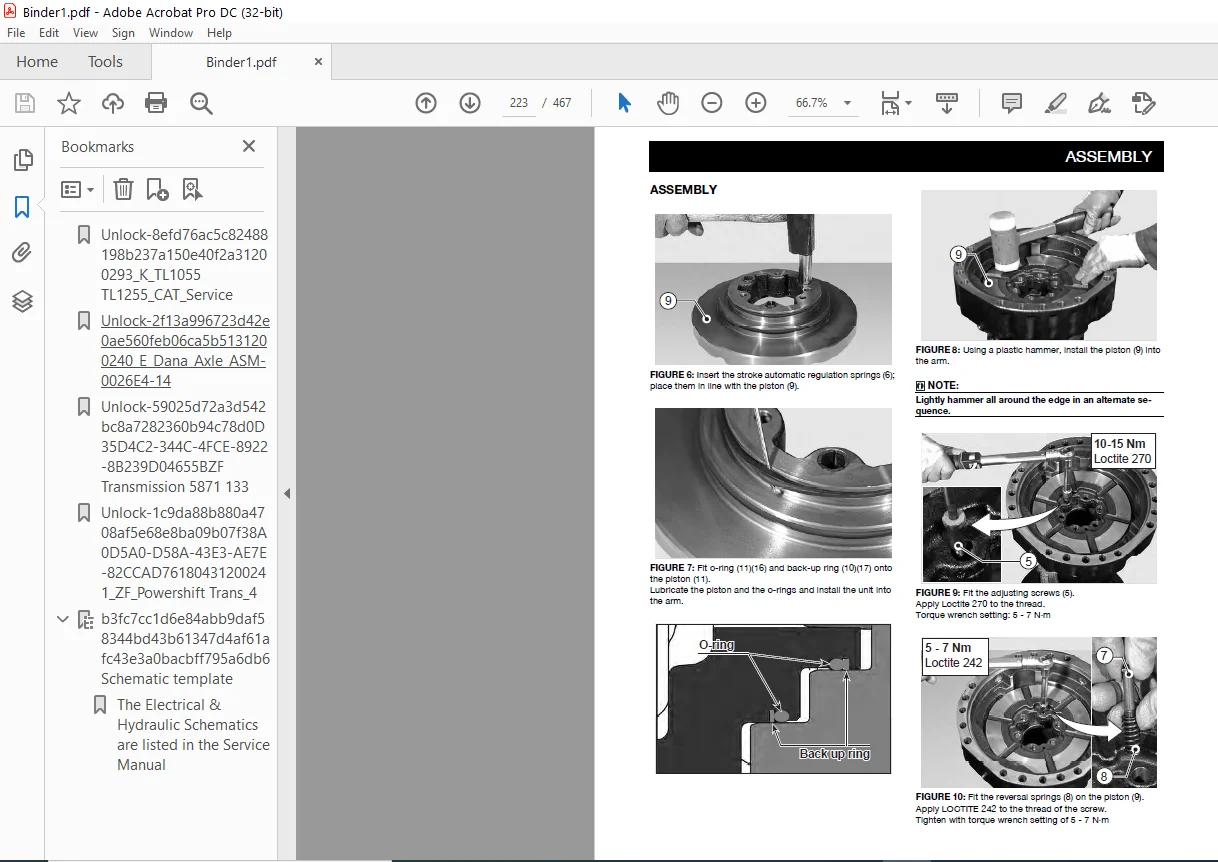Open the Sign menu
1218x862 pixels.
123,33
